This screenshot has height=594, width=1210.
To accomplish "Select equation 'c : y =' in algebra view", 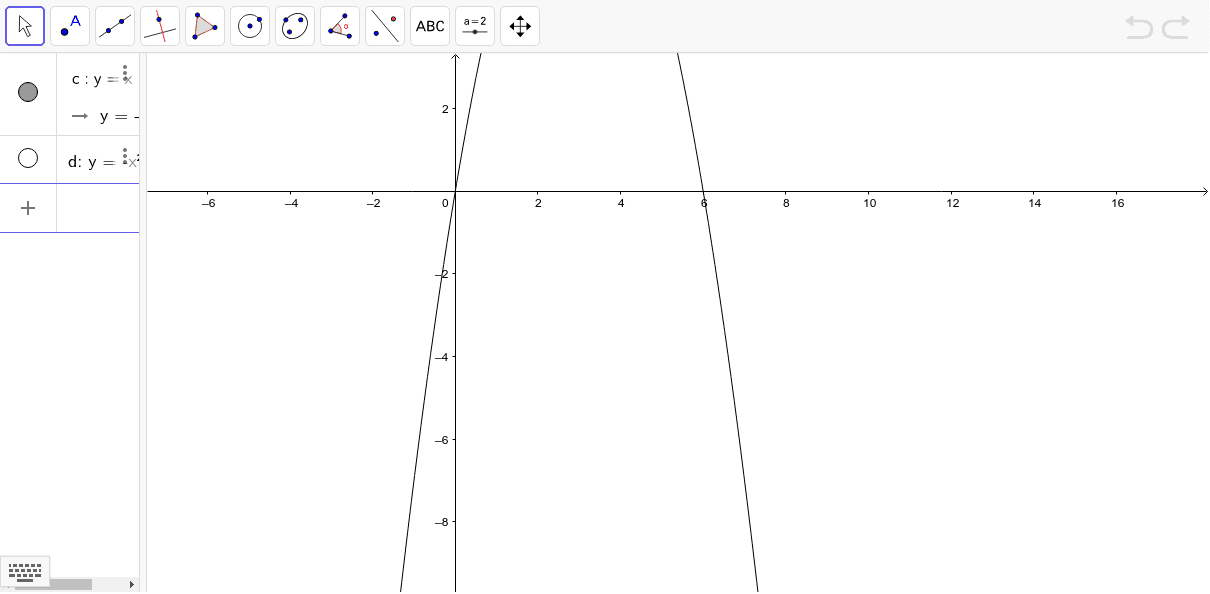I will point(95,80).
